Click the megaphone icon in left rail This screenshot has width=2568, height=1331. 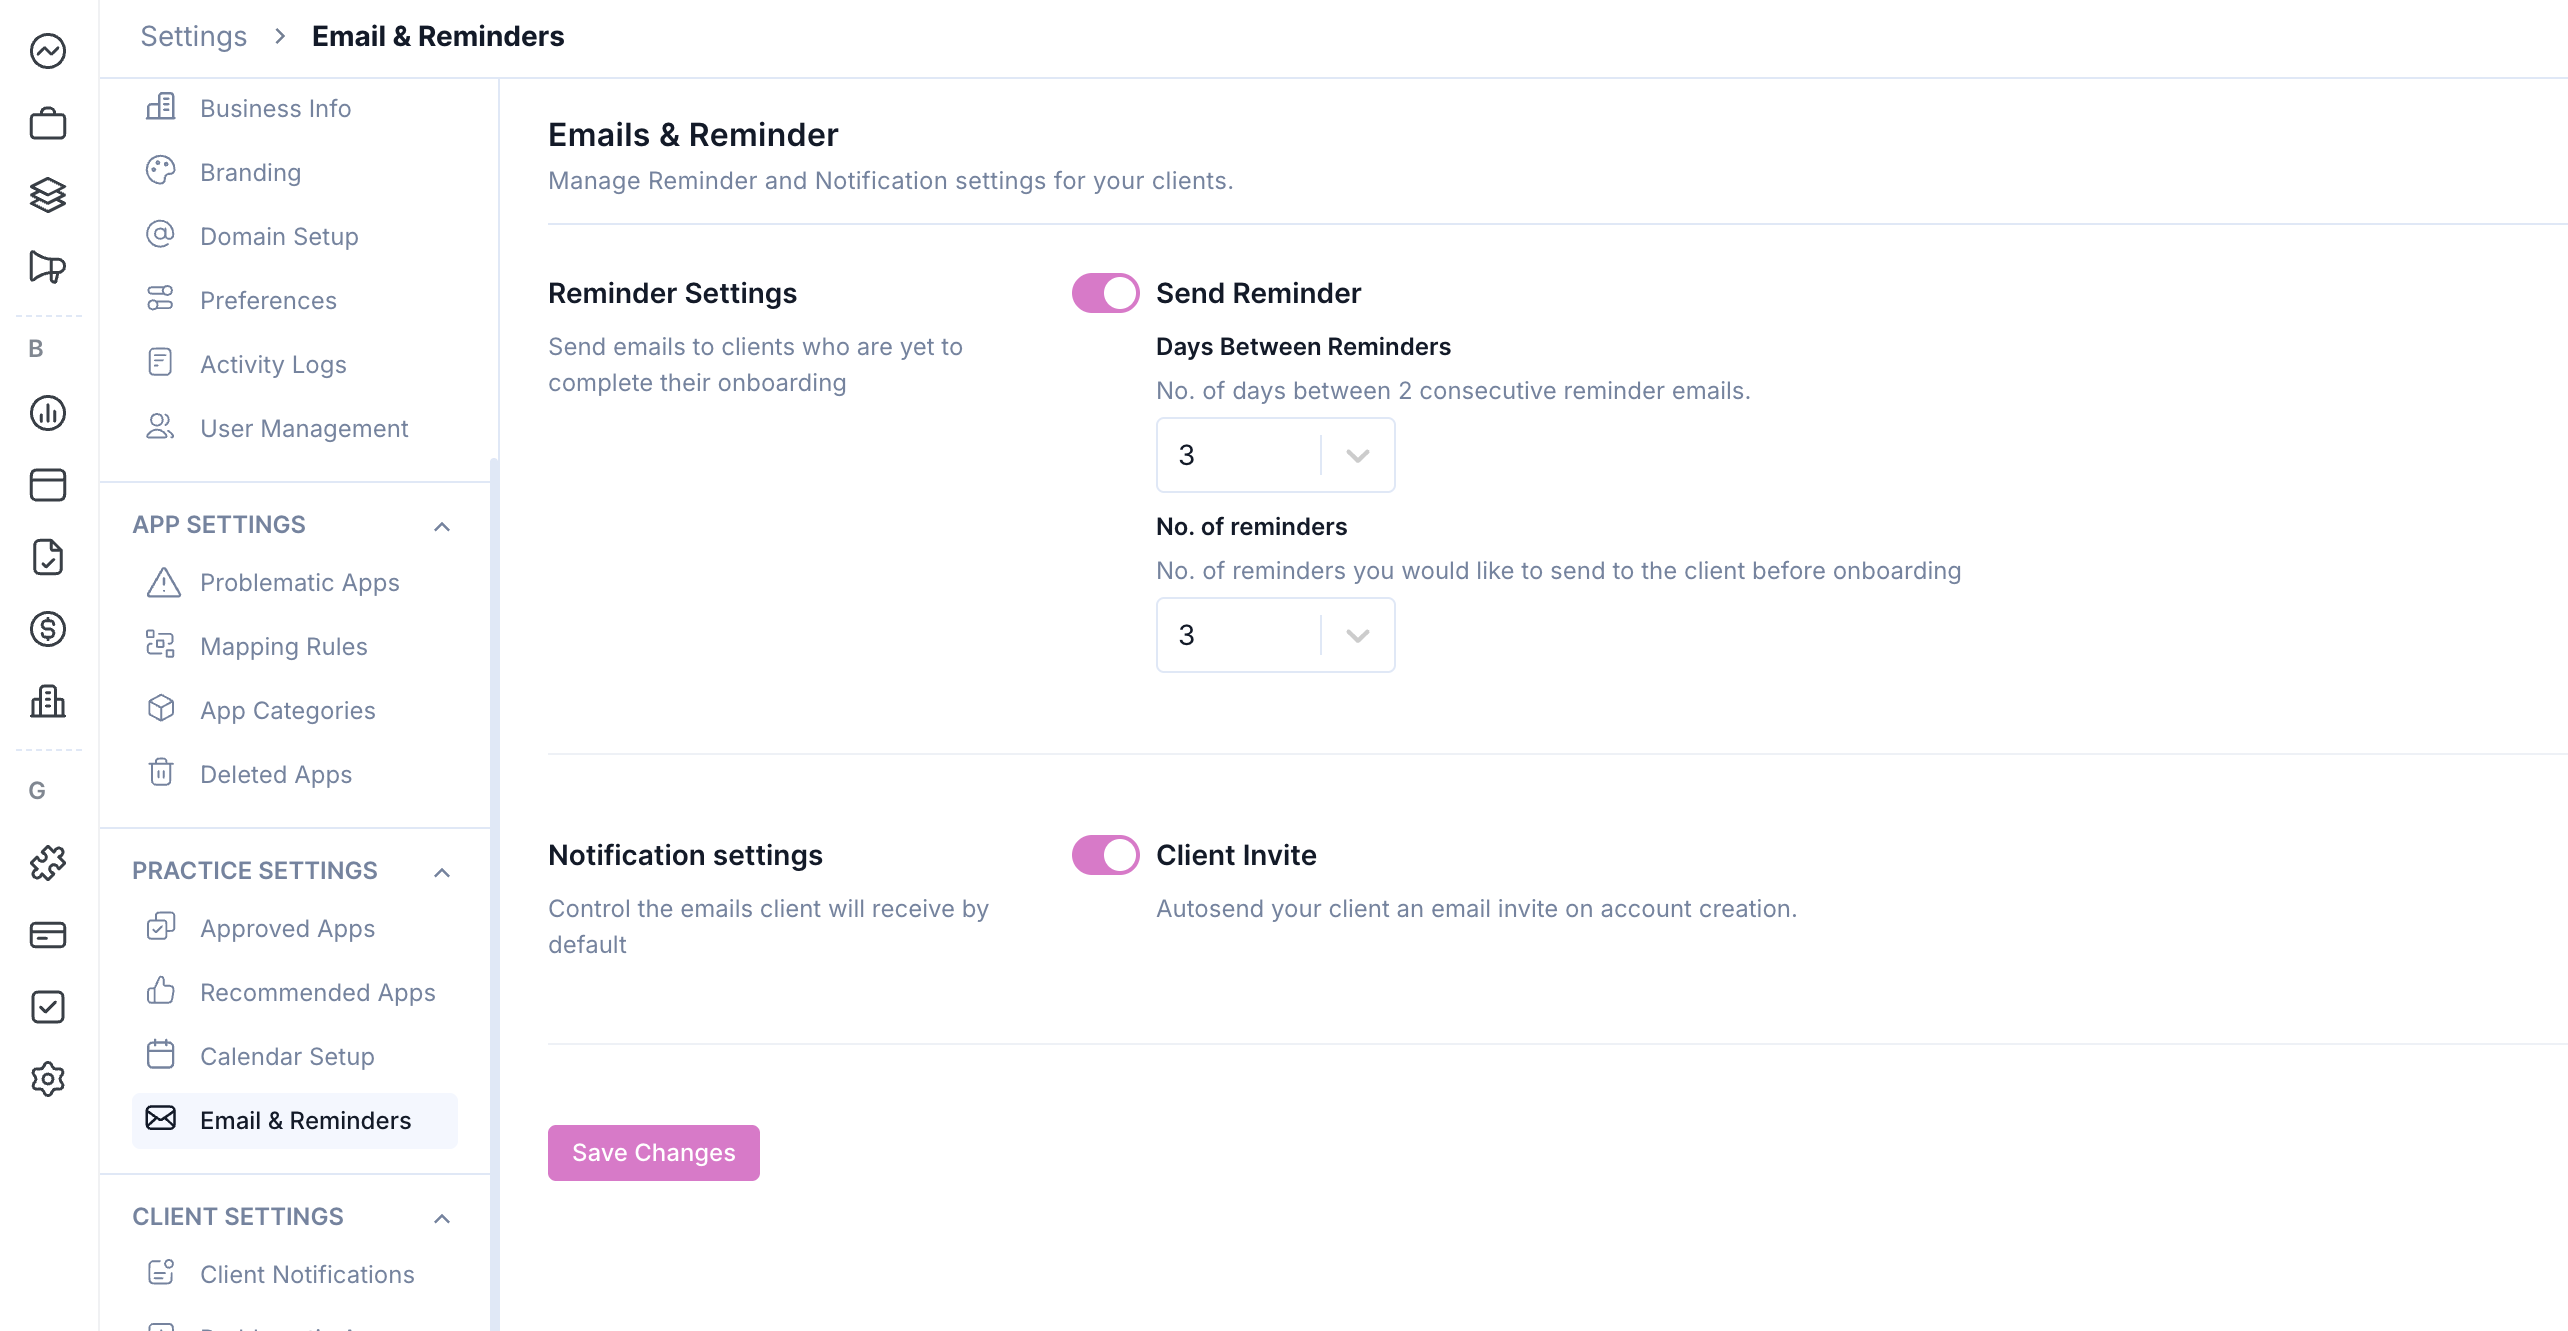(x=48, y=267)
